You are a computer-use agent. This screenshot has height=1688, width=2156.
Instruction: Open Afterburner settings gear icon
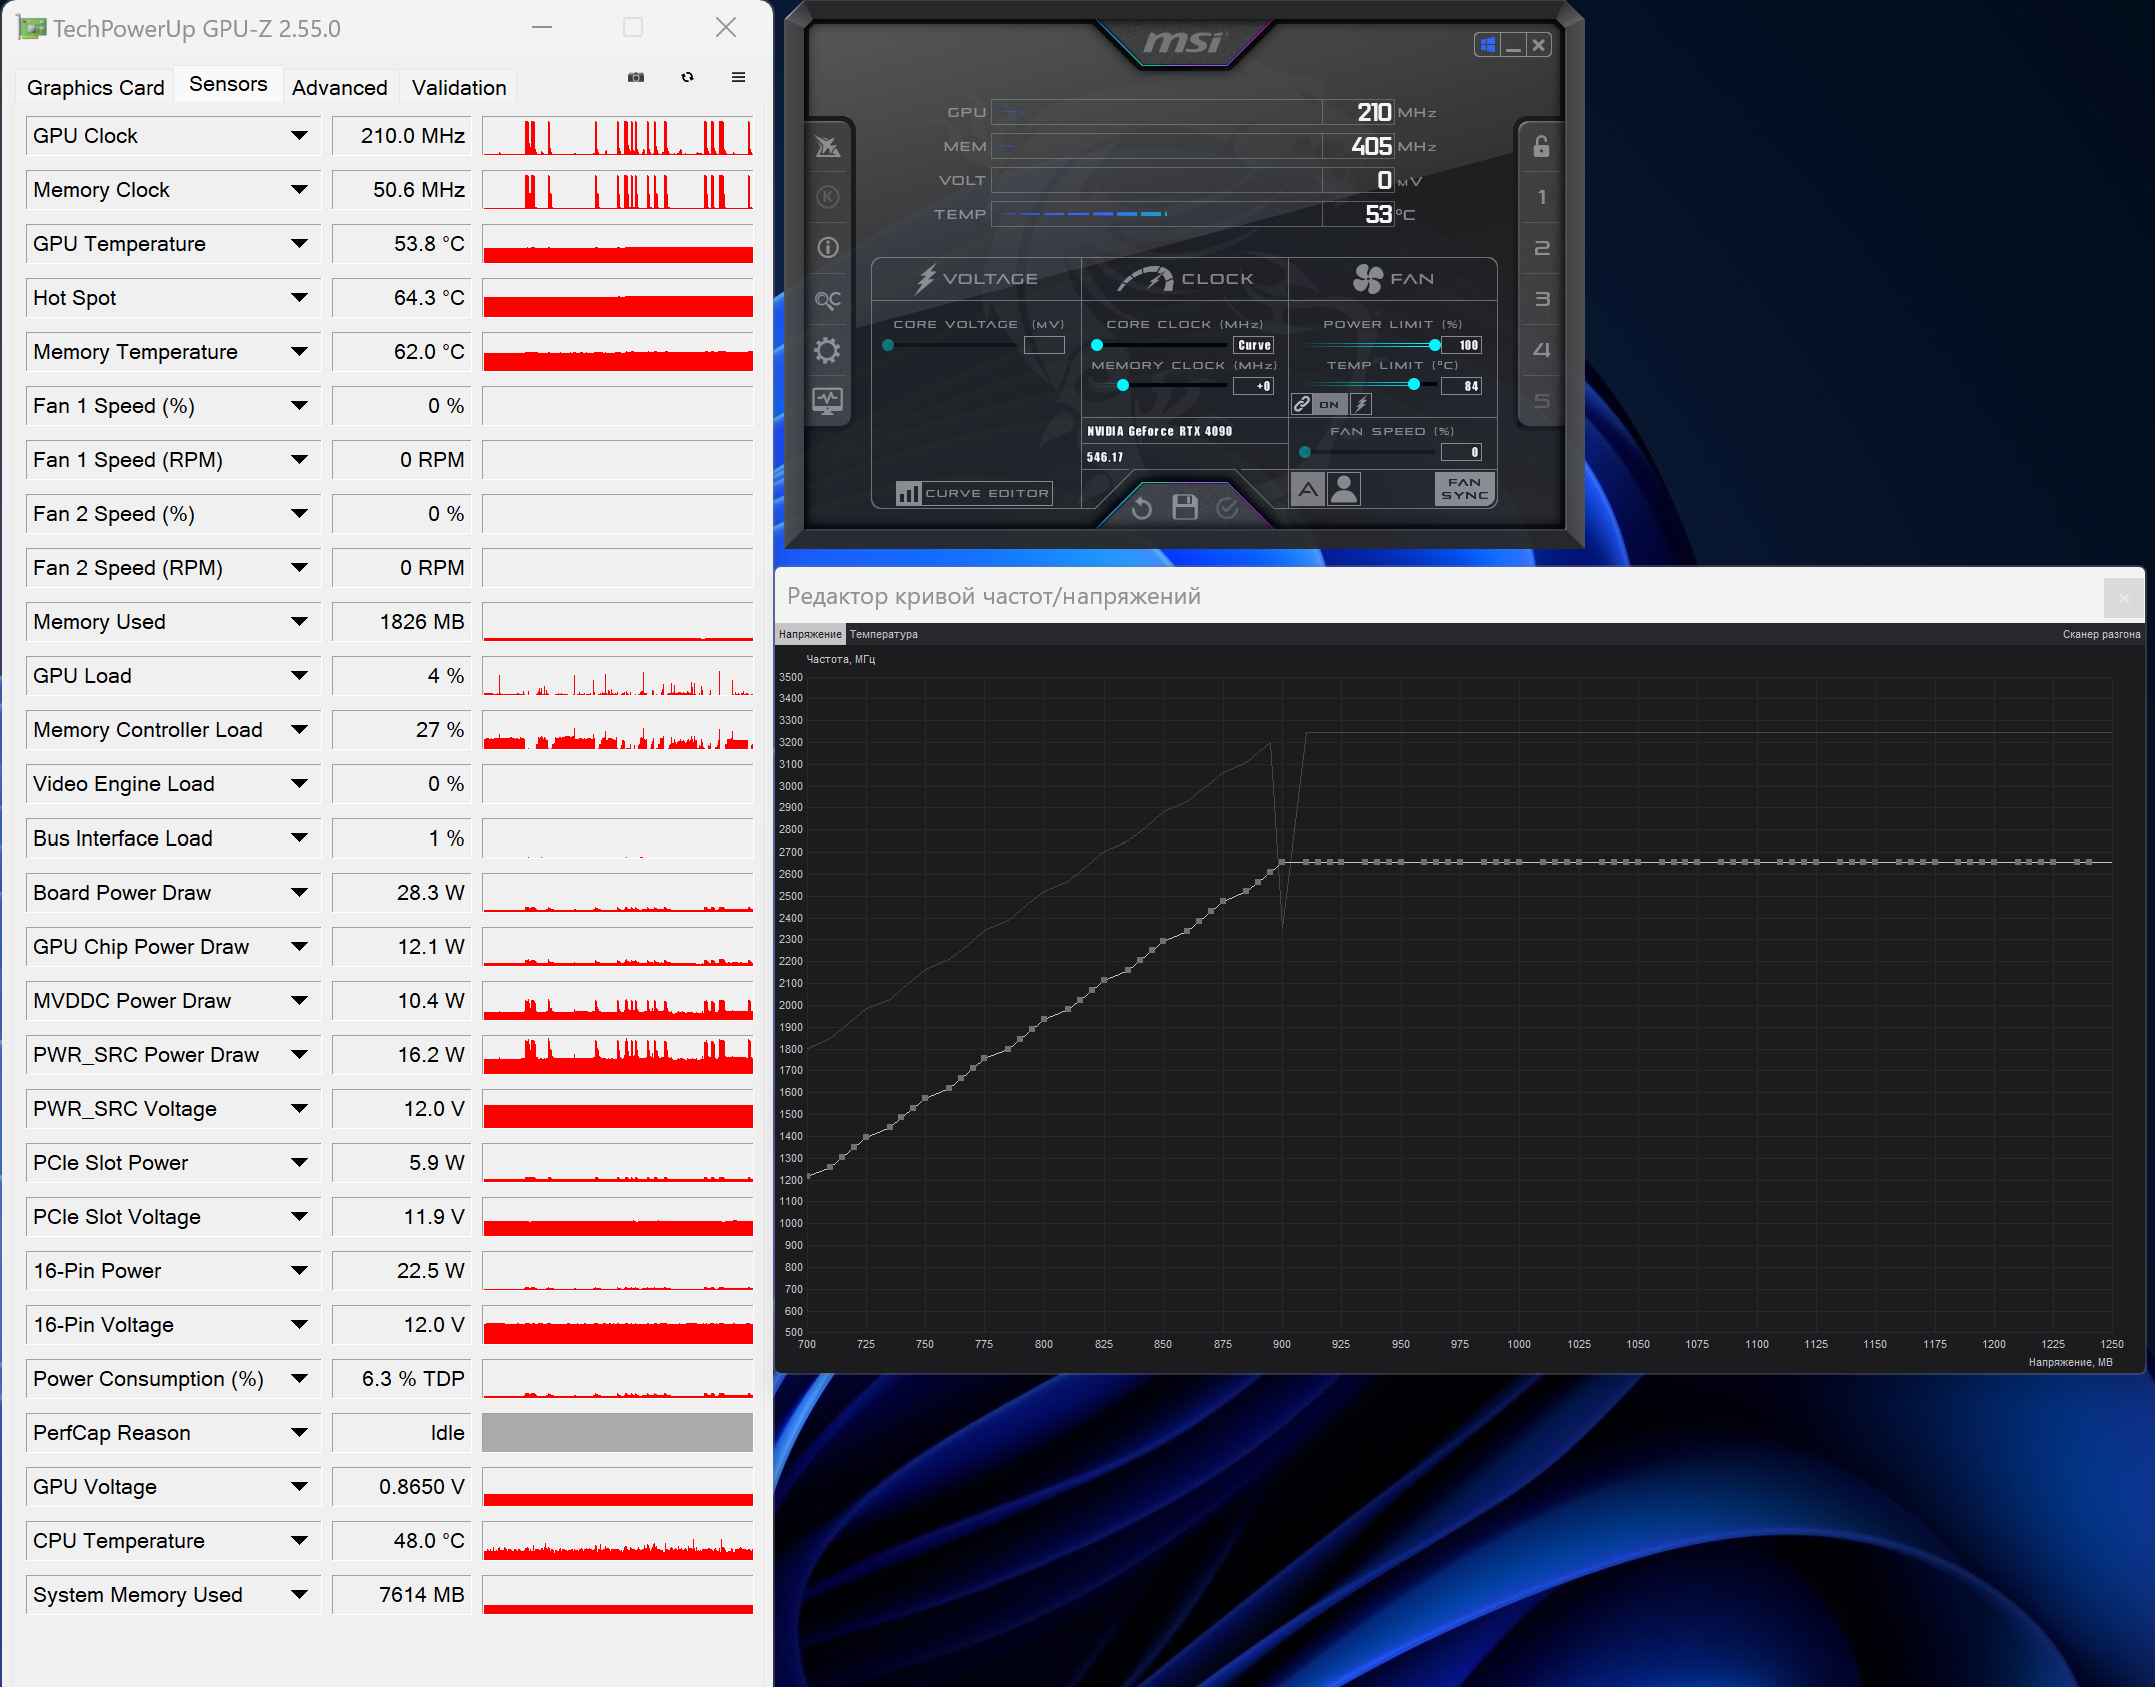[828, 351]
